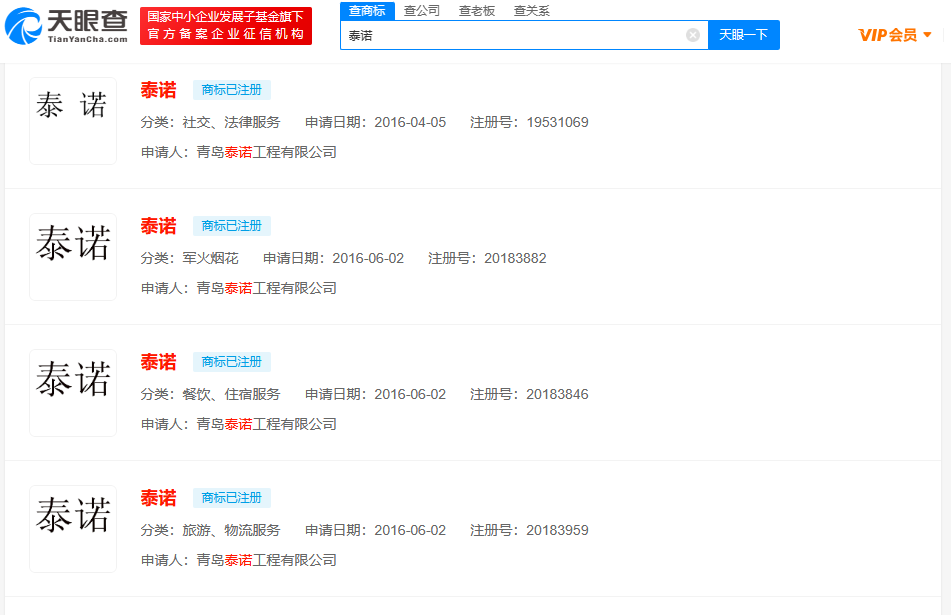Click the 商标已注册 badge on 餐饮住宿 result
Image resolution: width=951 pixels, height=615 pixels.
[231, 362]
